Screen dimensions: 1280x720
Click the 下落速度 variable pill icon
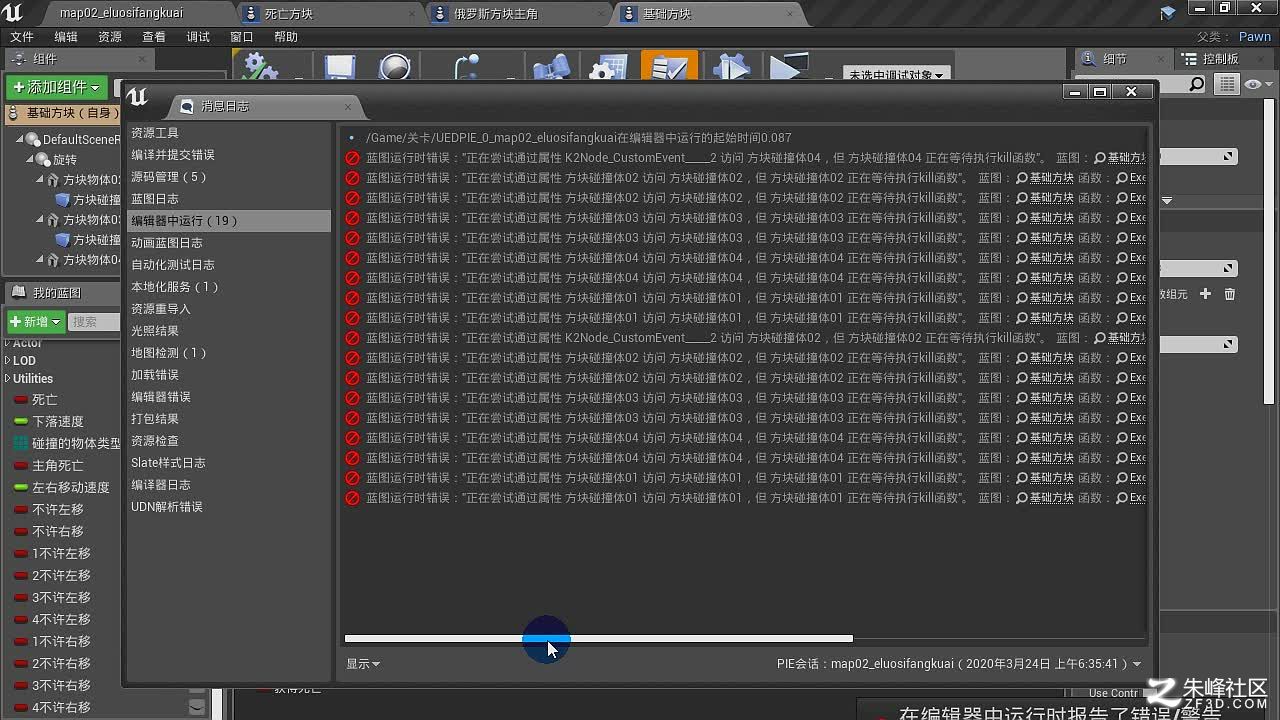pyautogui.click(x=20, y=422)
